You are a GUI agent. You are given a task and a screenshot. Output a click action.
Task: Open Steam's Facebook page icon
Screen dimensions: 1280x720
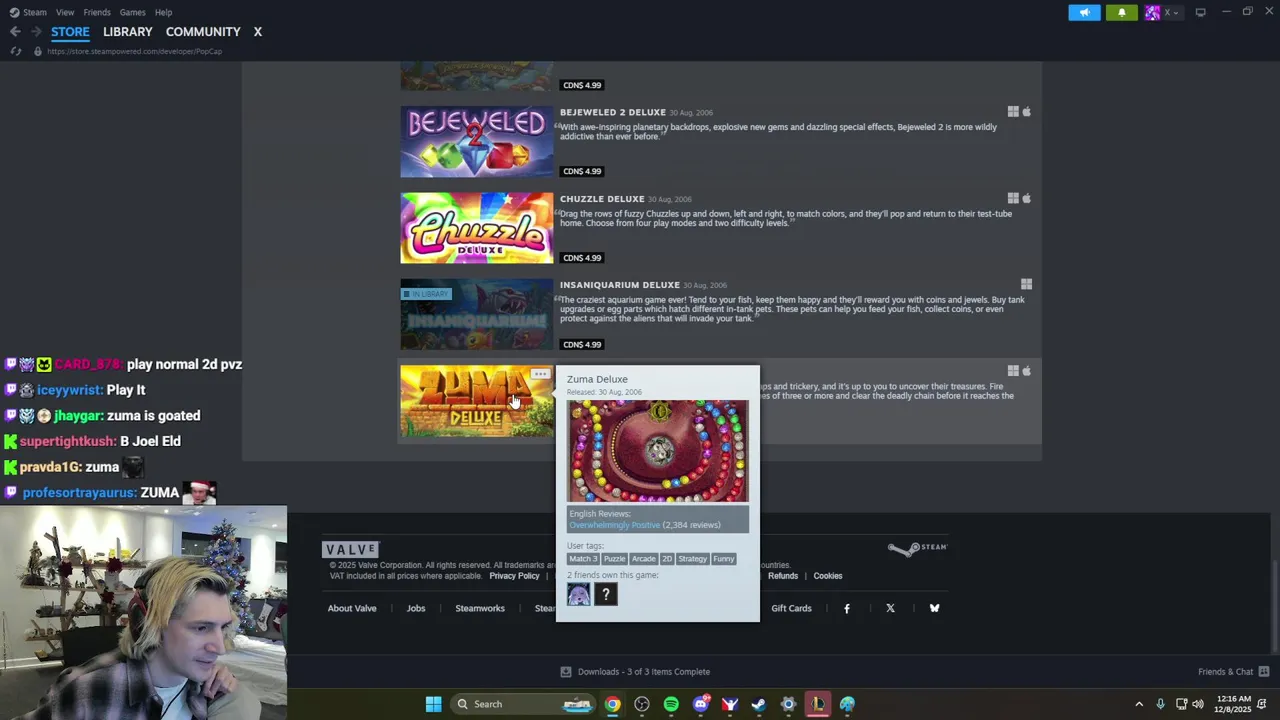[847, 608]
